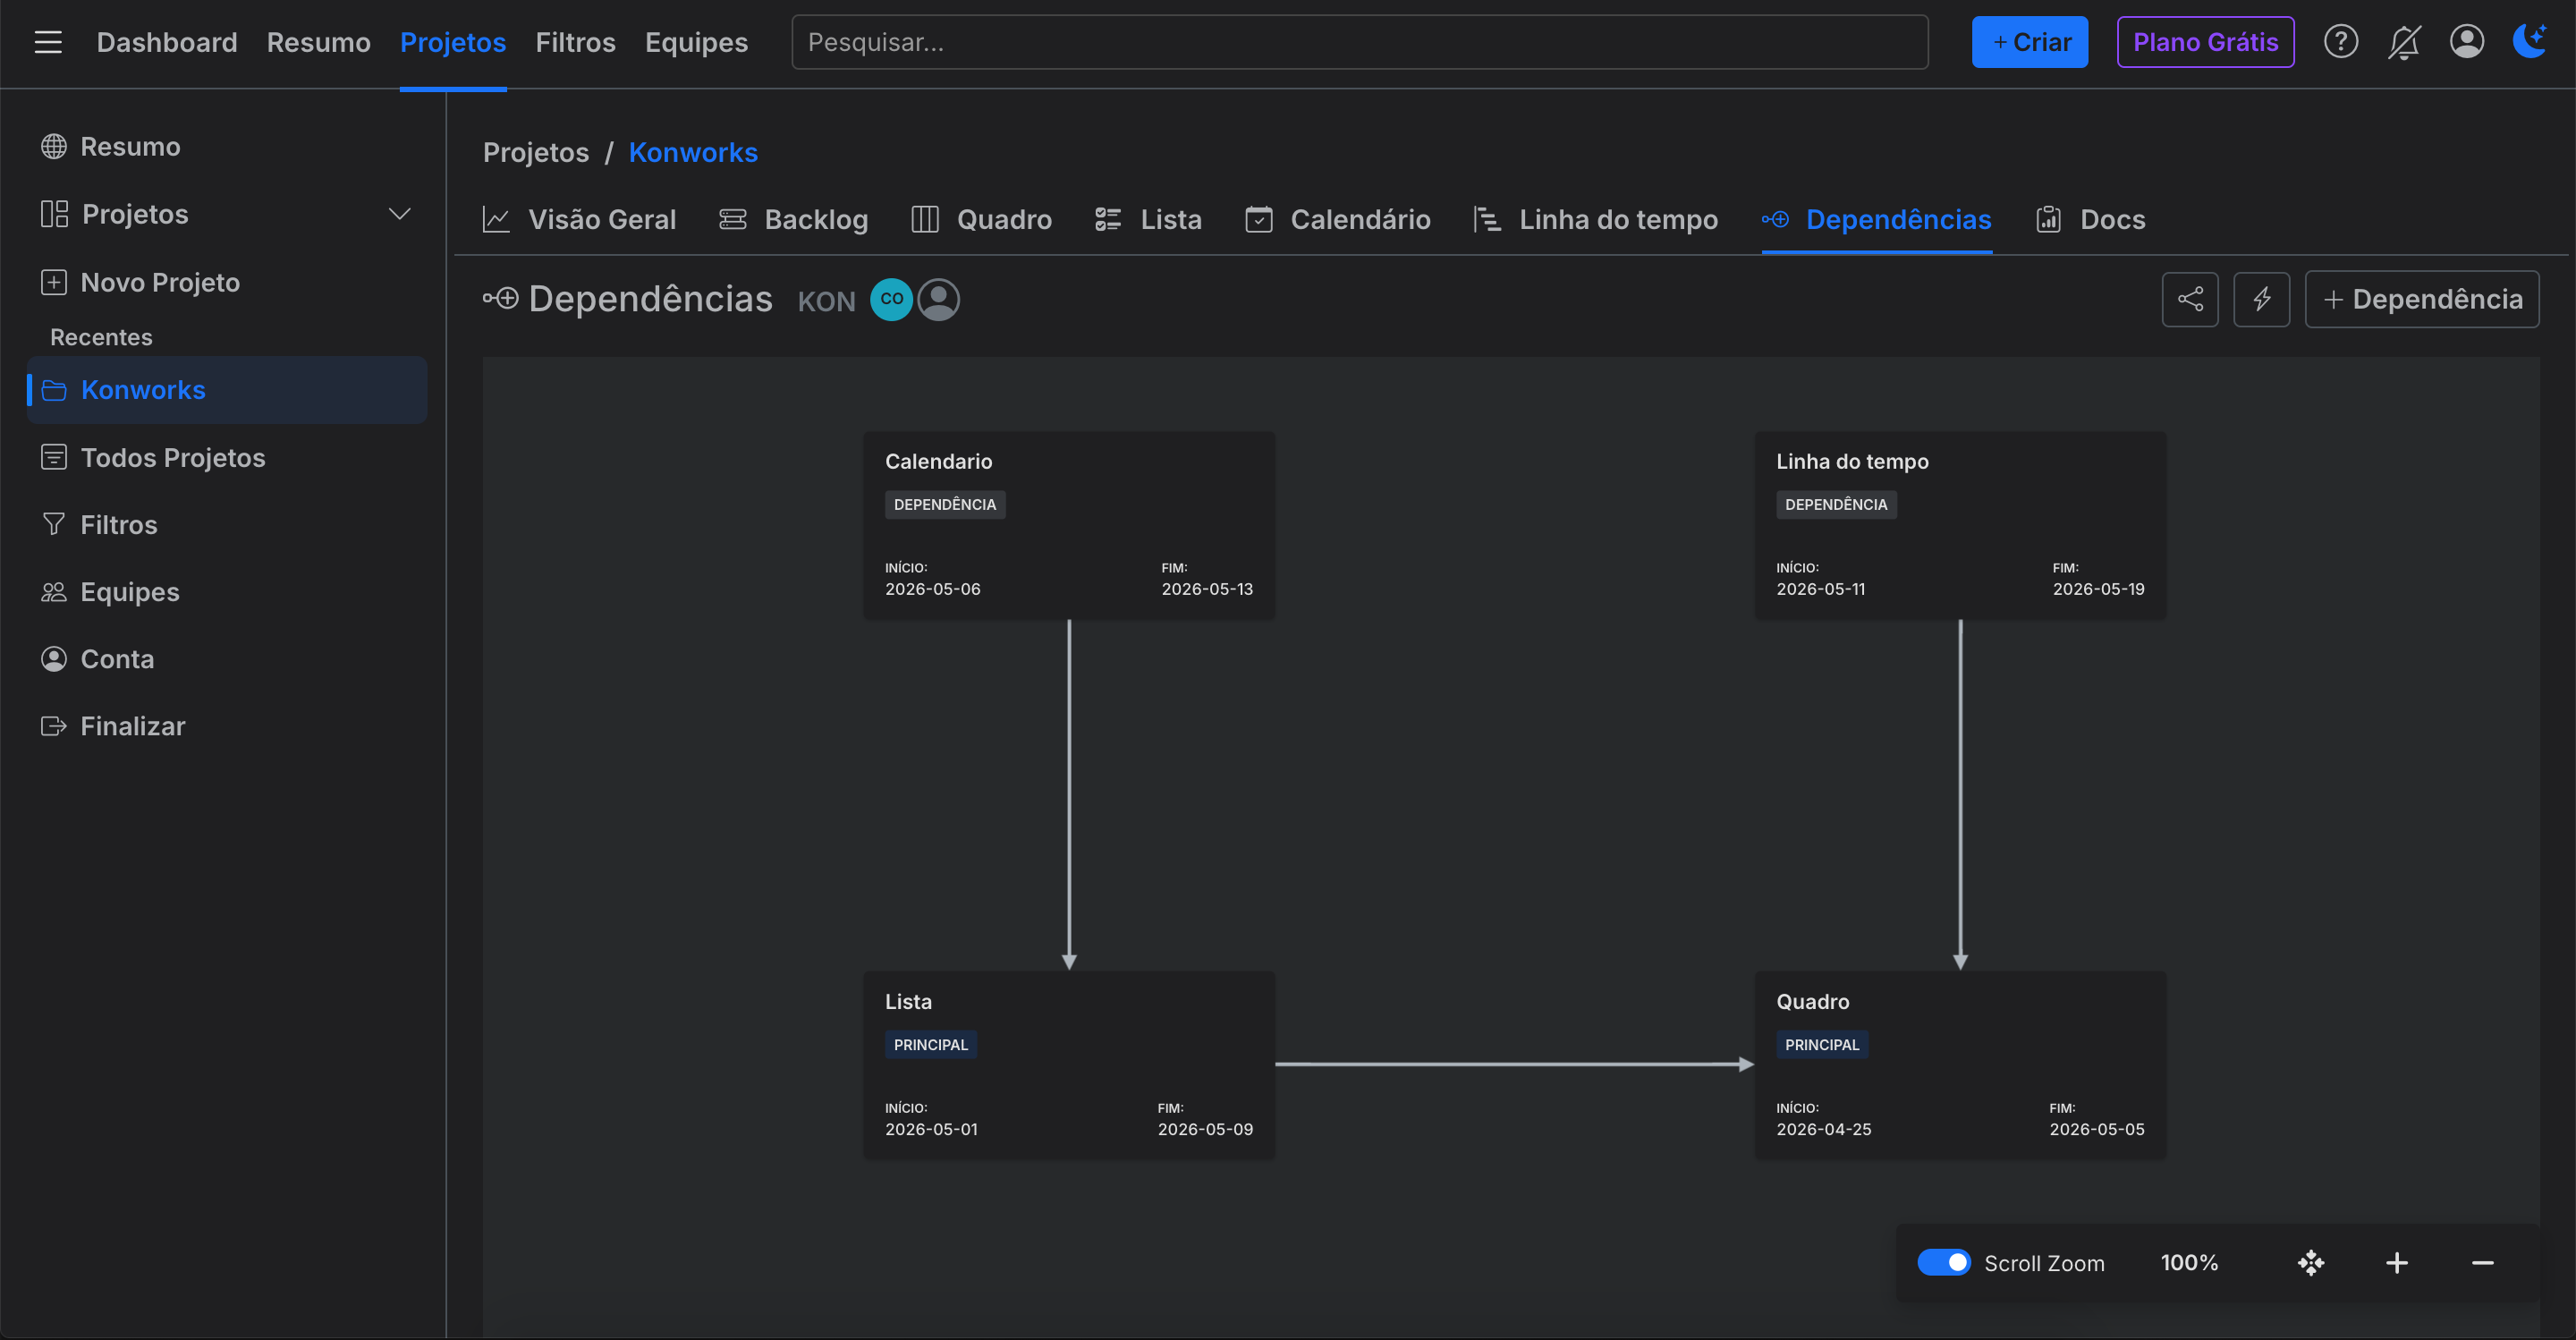Select the Lista principal card
This screenshot has height=1340, width=2576.
click(x=1069, y=1065)
